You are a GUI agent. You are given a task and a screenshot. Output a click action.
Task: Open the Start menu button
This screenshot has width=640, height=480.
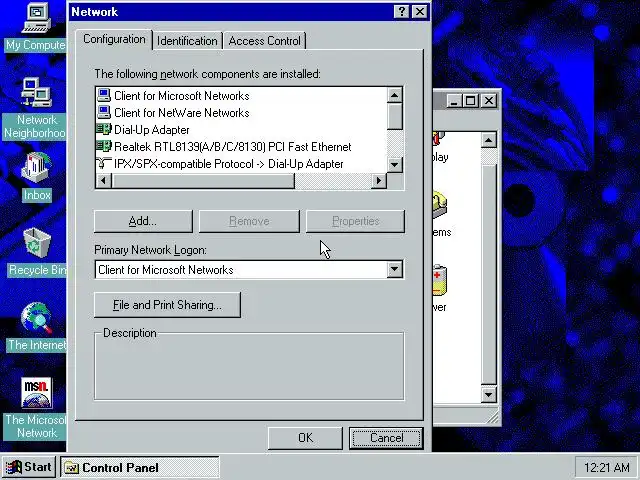click(x=29, y=467)
